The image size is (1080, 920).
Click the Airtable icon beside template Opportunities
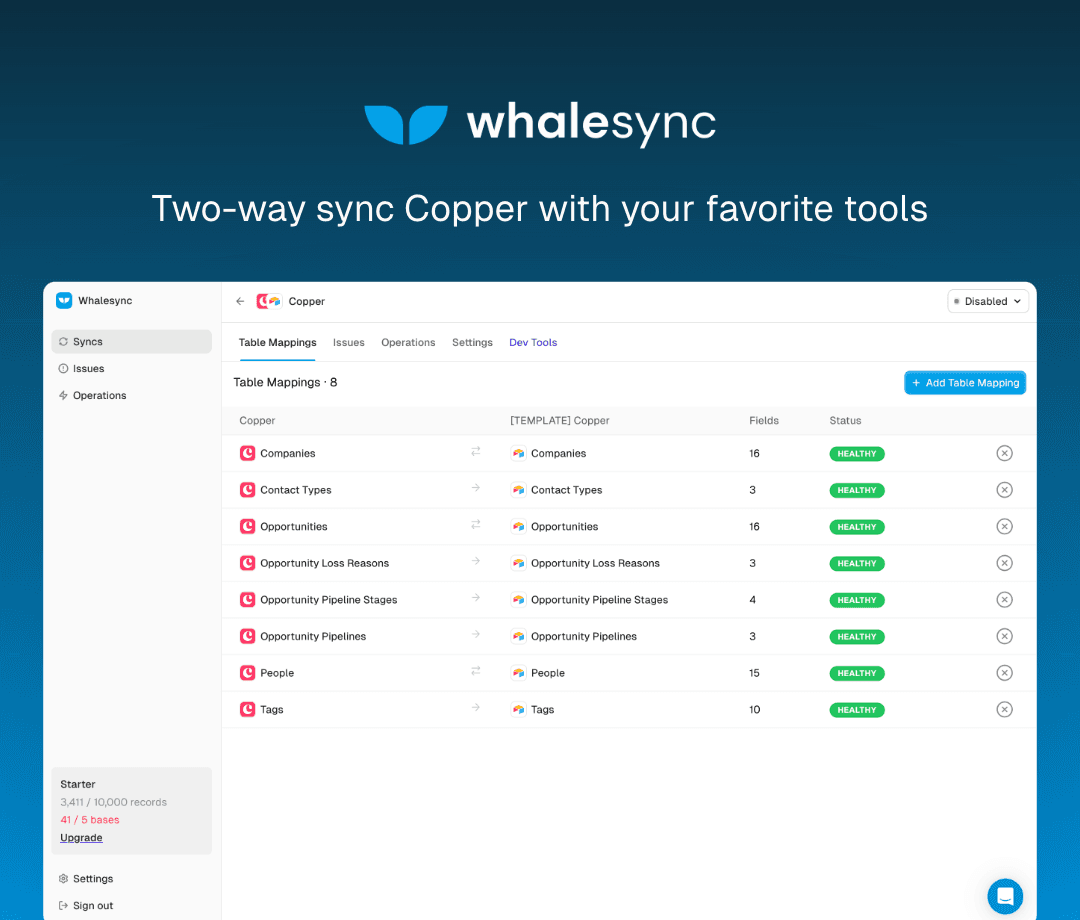point(519,526)
